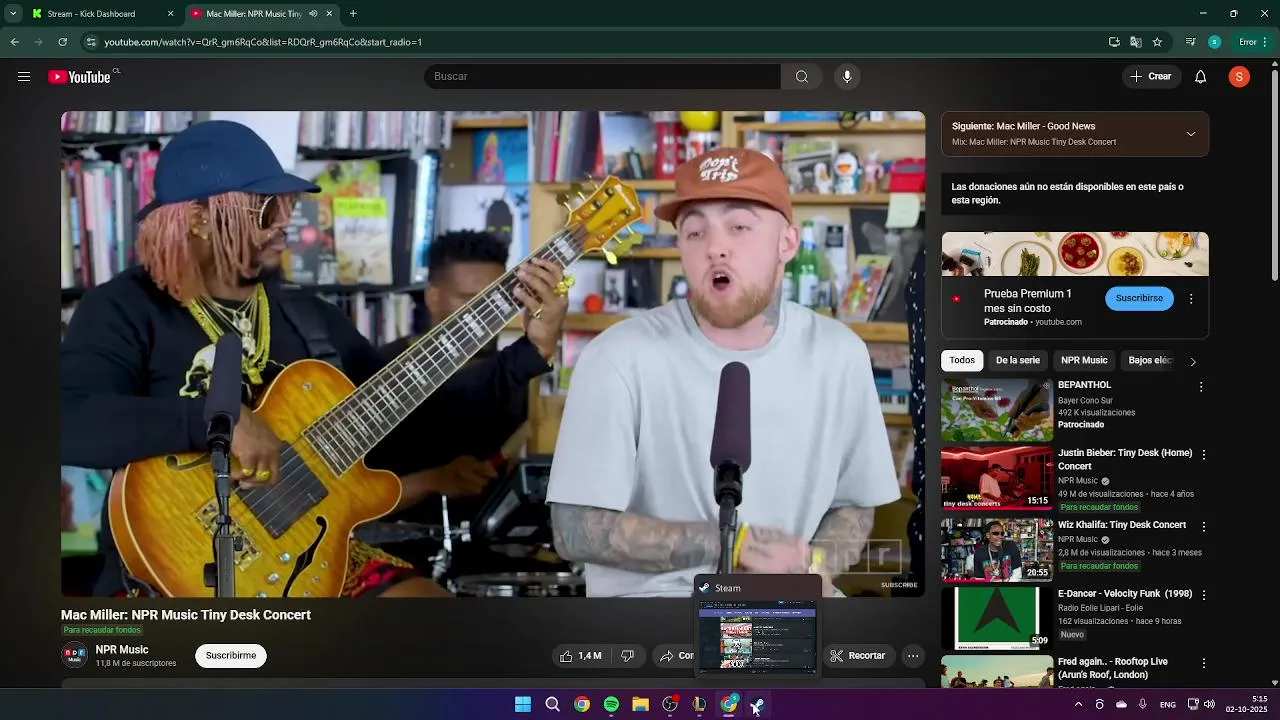Reload the page in Chrome
1280x720 pixels.
62,42
